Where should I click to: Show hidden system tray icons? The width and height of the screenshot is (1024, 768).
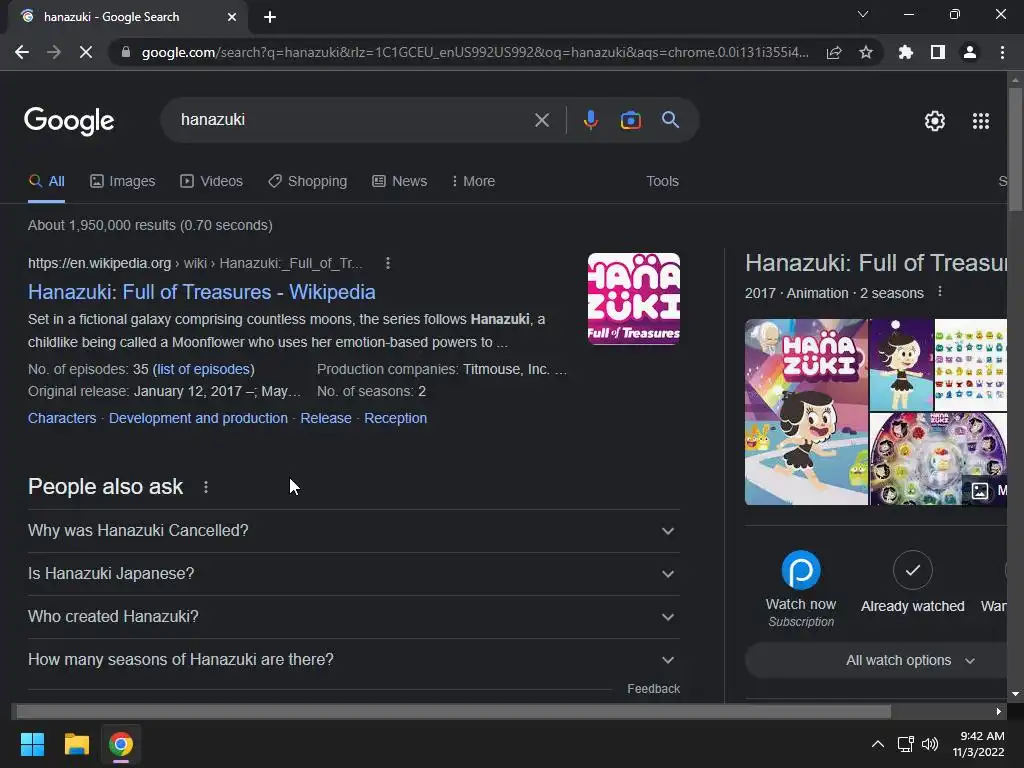878,744
